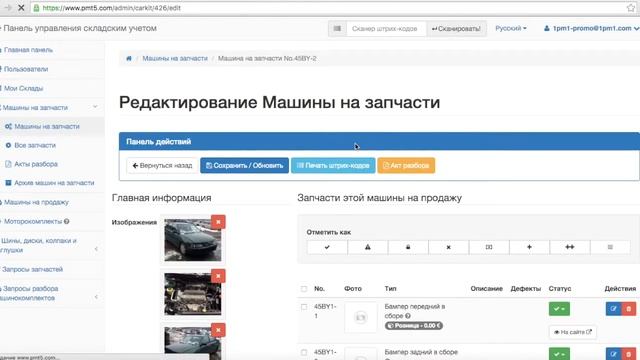Open Запросы запчастей in sidebar

(x=32, y=269)
